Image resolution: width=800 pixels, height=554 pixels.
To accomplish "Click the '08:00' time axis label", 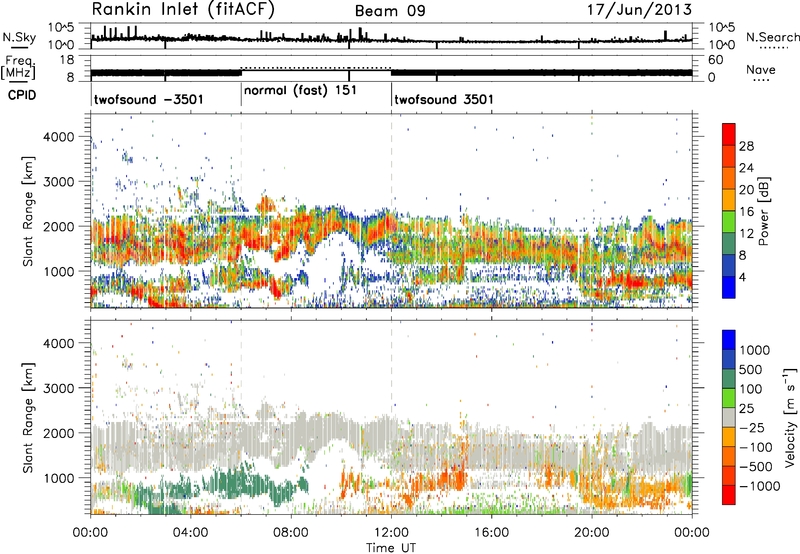I will (291, 533).
